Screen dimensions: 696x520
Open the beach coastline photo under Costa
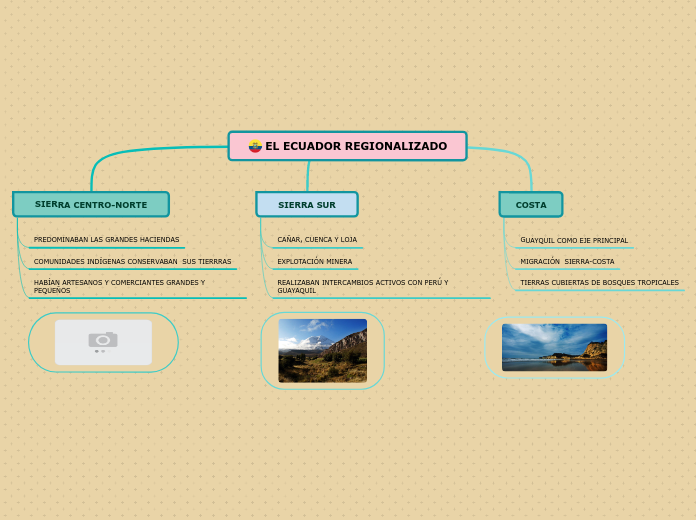click(x=554, y=347)
